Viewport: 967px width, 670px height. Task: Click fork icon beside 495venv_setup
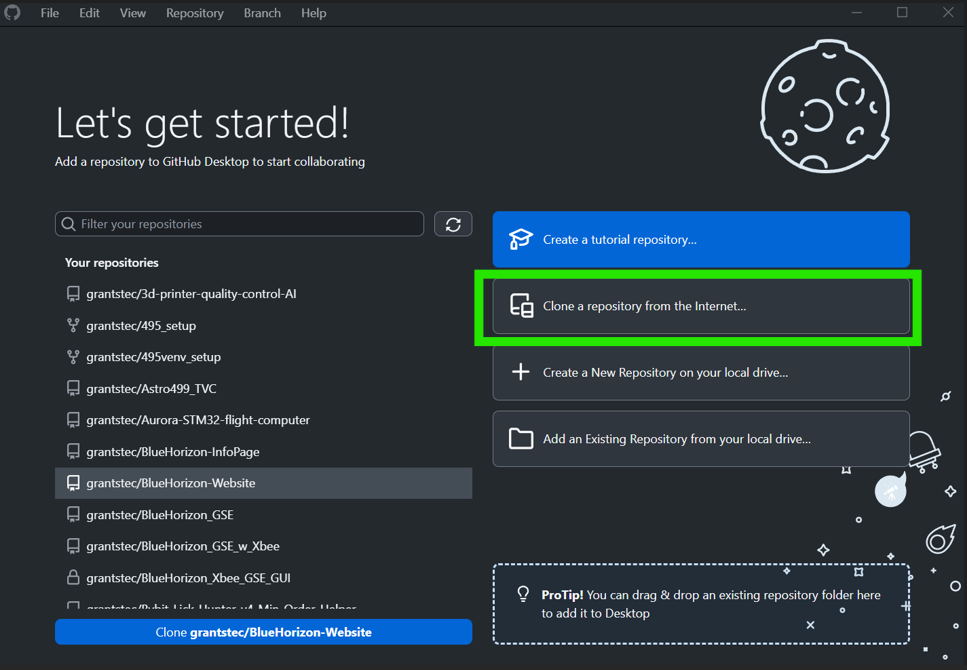click(73, 357)
